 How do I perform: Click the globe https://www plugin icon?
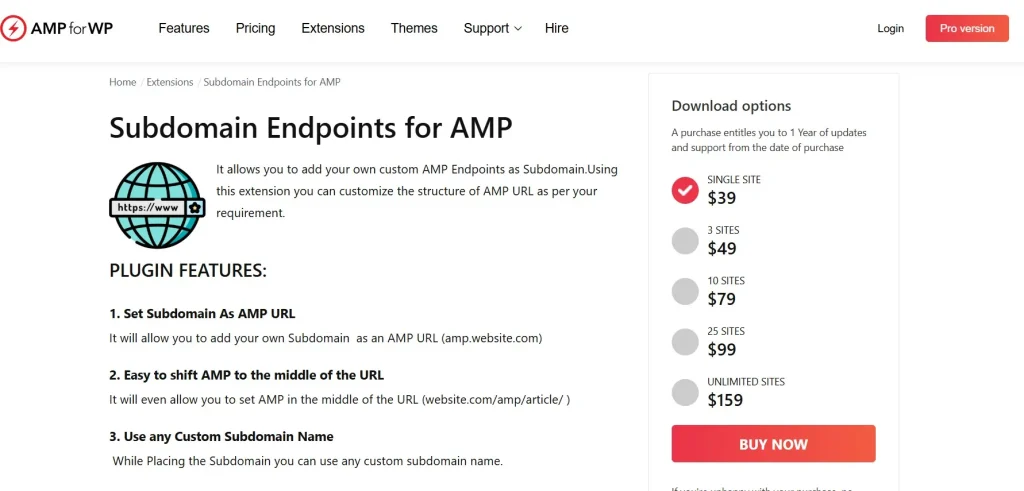[157, 206]
